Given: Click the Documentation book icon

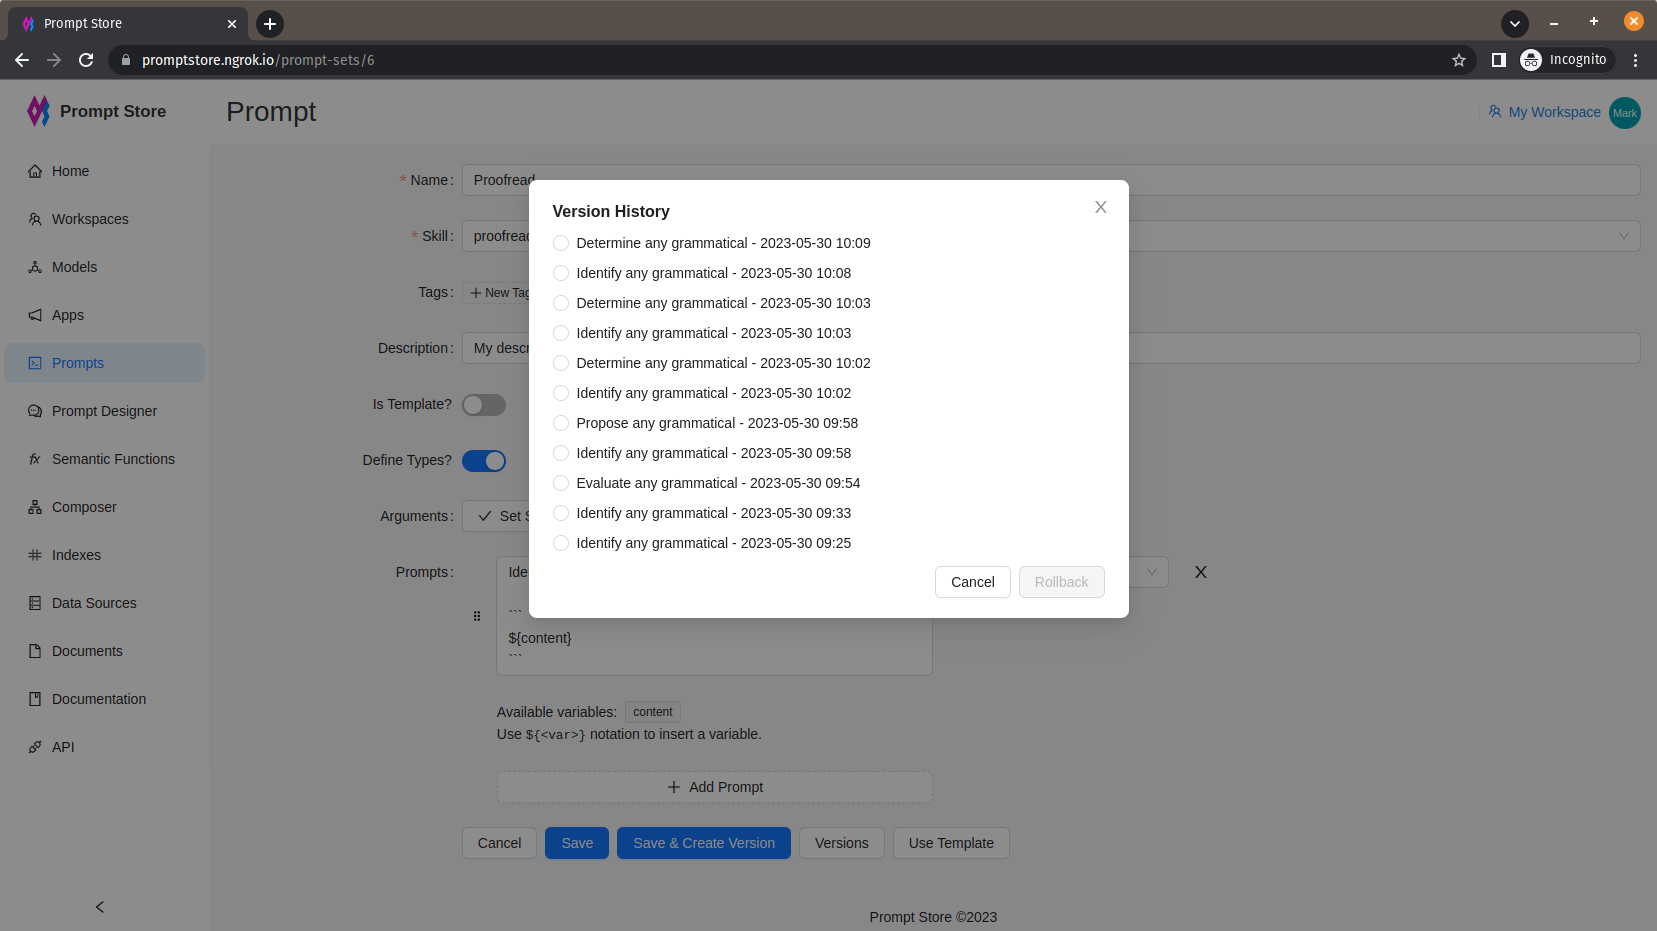Looking at the screenshot, I should pos(35,699).
